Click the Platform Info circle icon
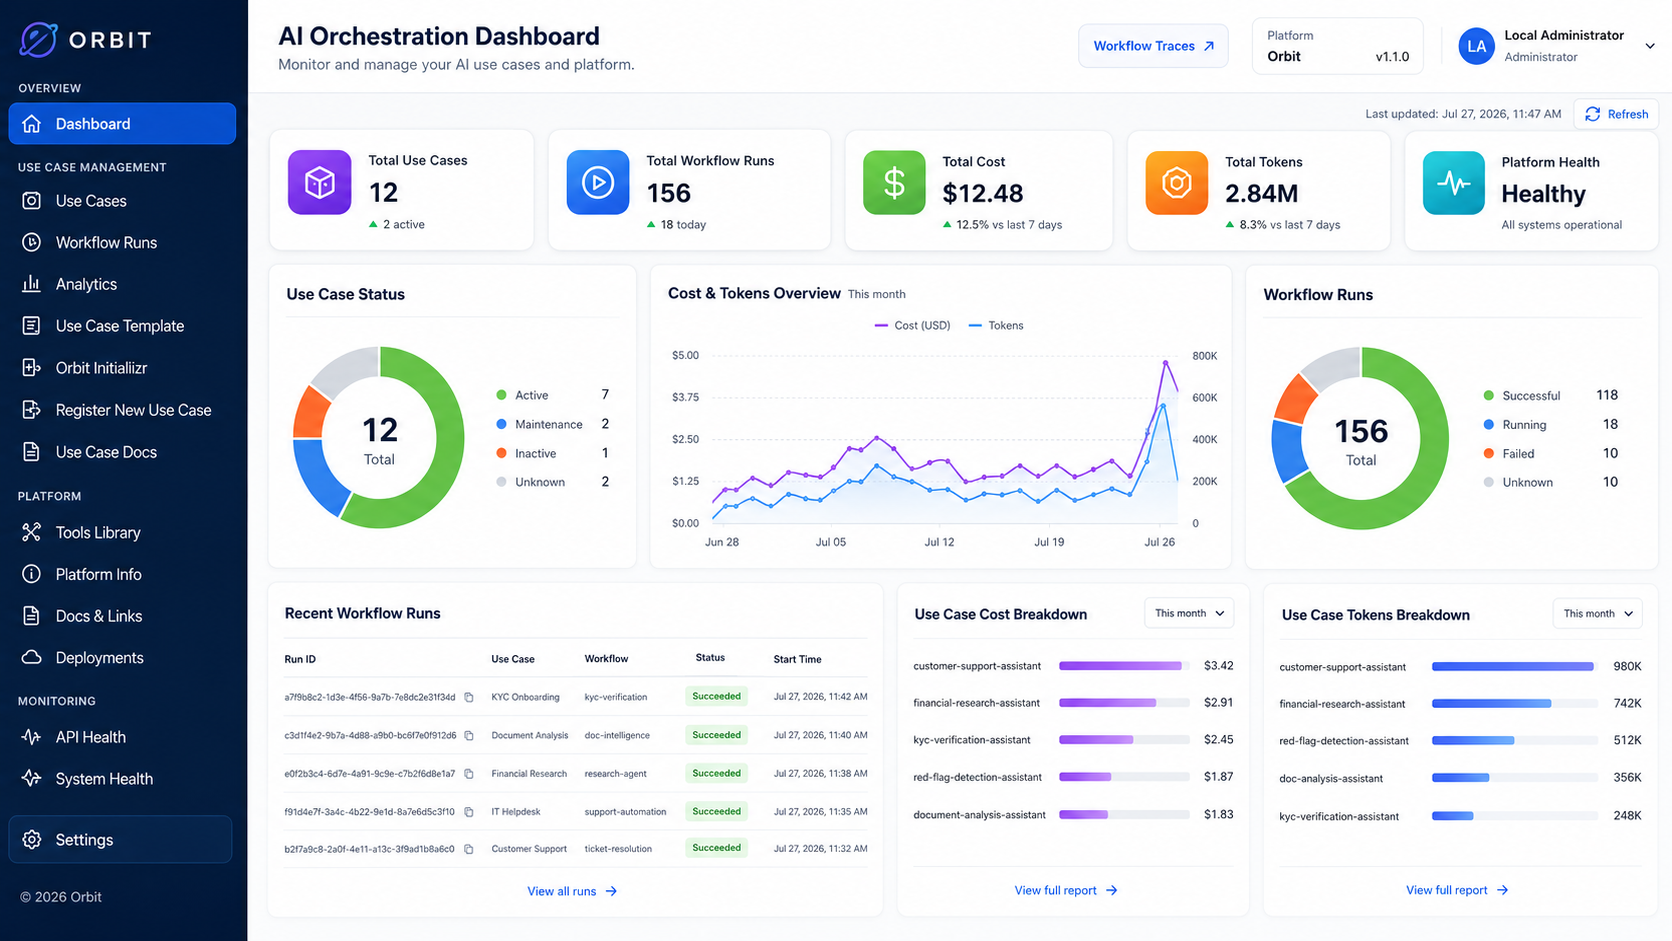 tap(32, 574)
